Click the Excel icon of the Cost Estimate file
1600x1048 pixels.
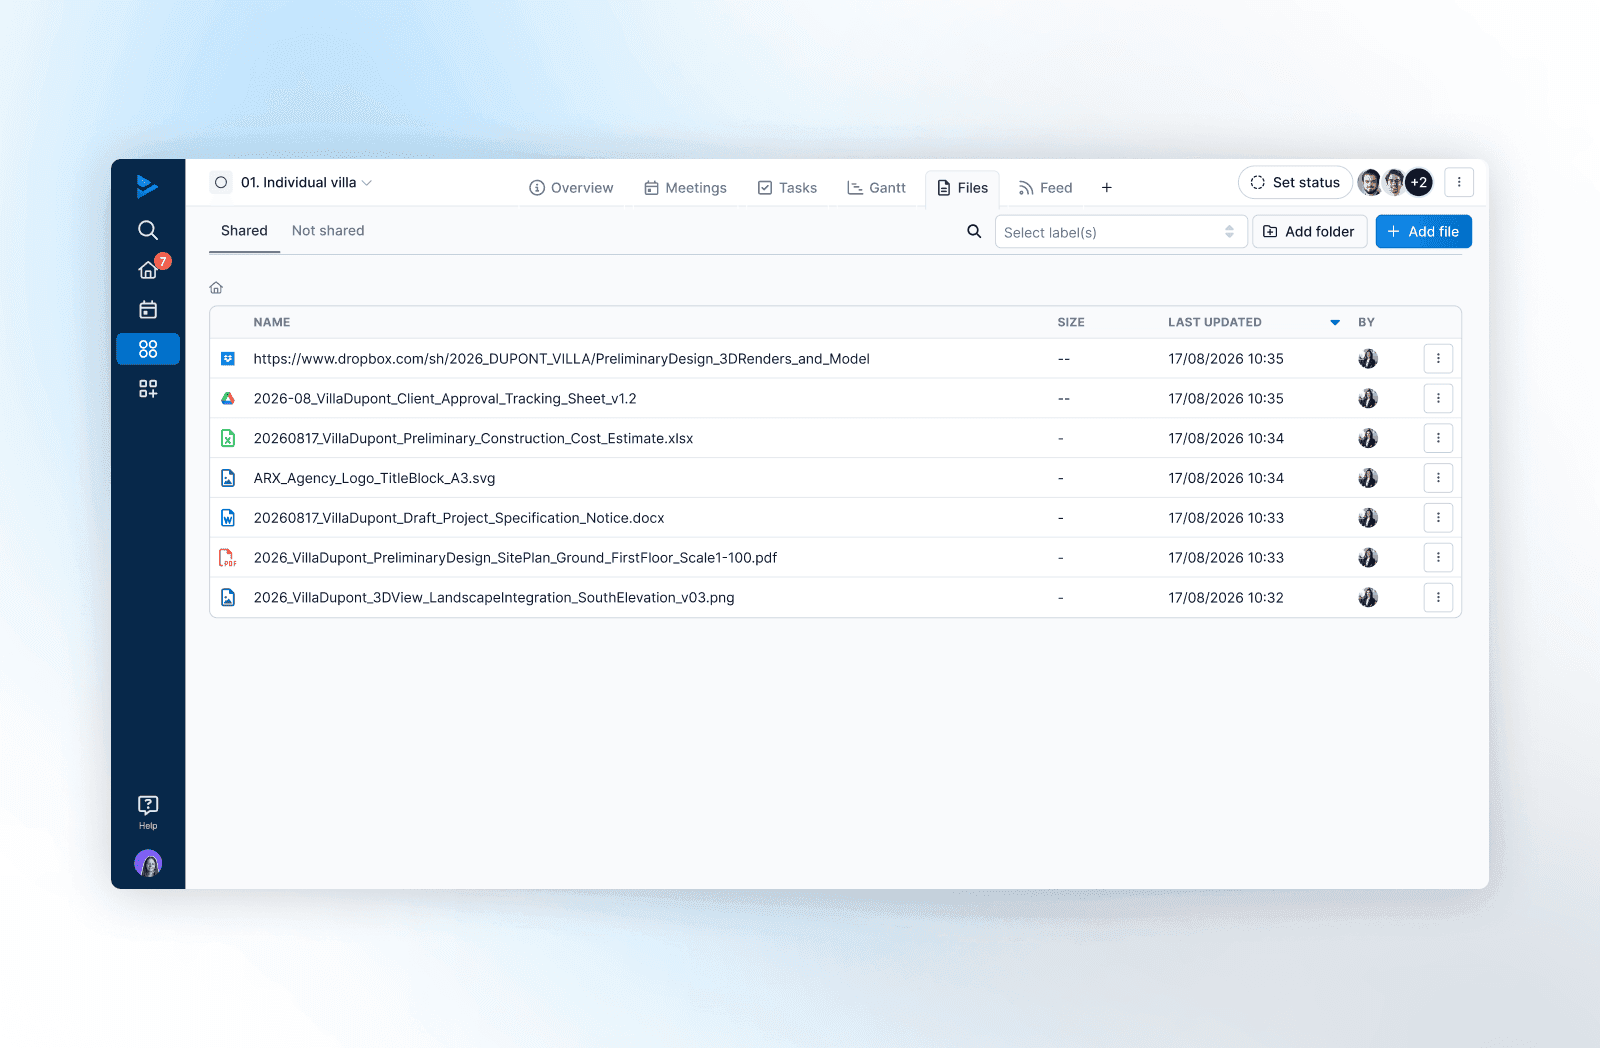click(x=228, y=438)
